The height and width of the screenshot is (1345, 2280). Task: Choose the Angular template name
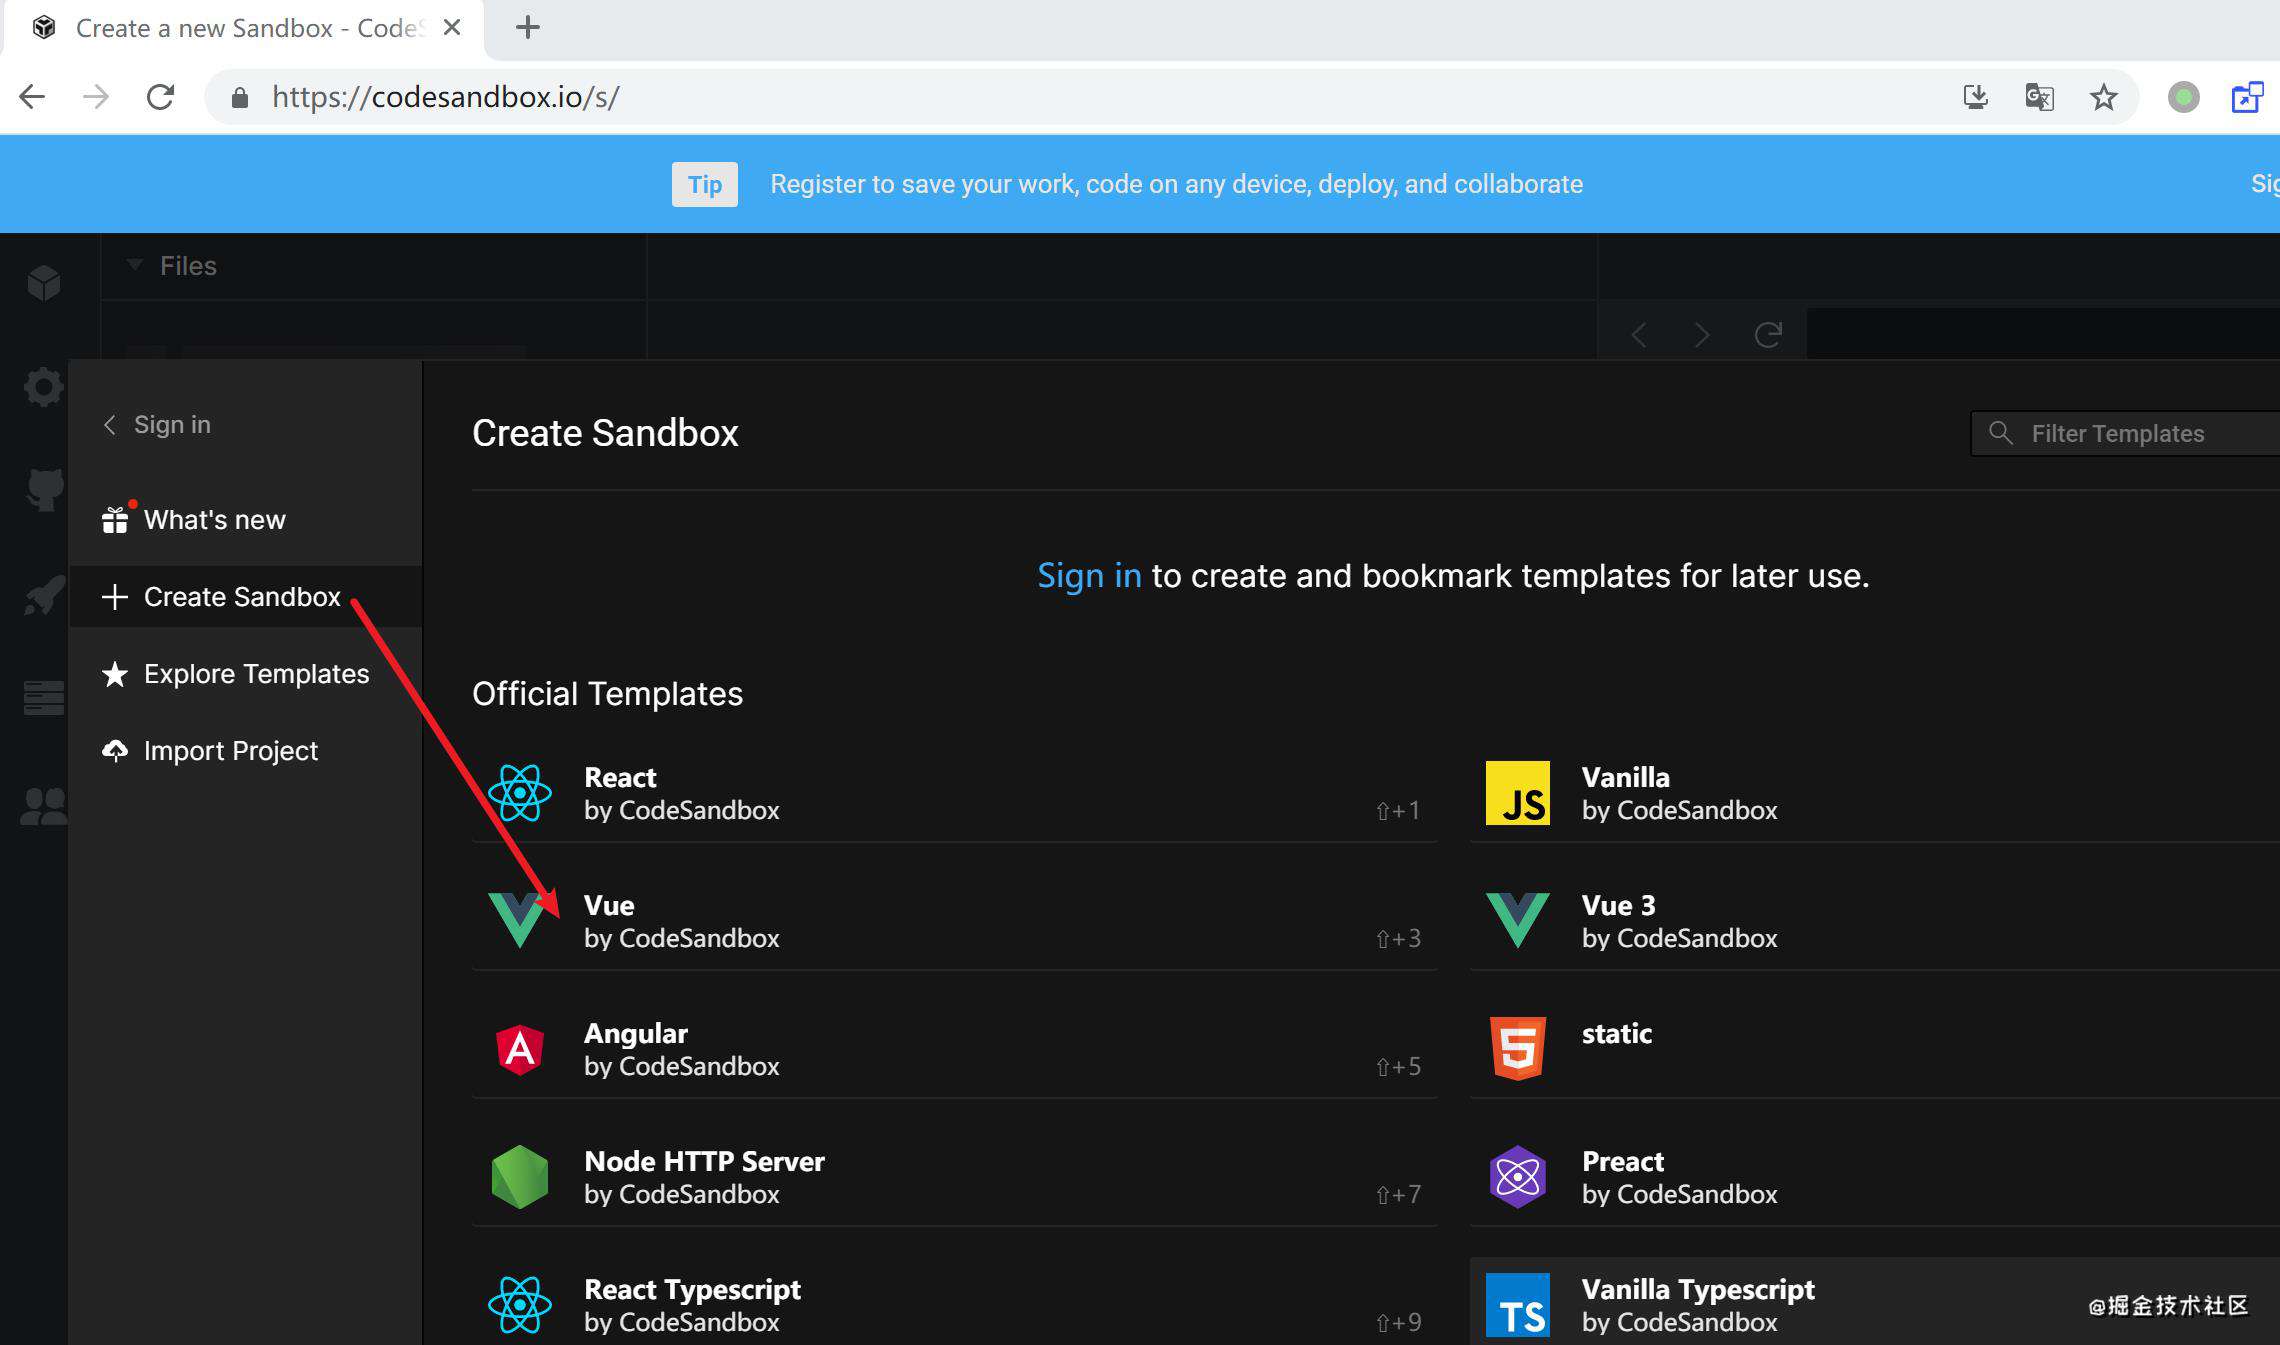point(636,1033)
